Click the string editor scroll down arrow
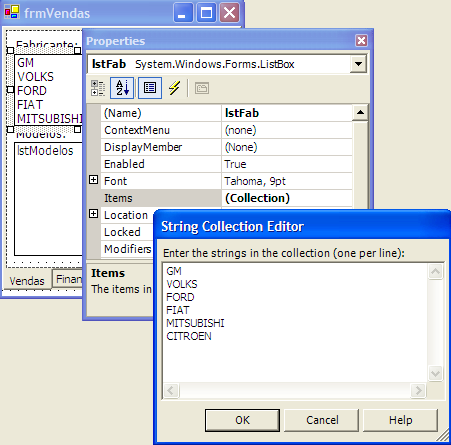The height and width of the screenshot is (445, 451). click(x=435, y=373)
